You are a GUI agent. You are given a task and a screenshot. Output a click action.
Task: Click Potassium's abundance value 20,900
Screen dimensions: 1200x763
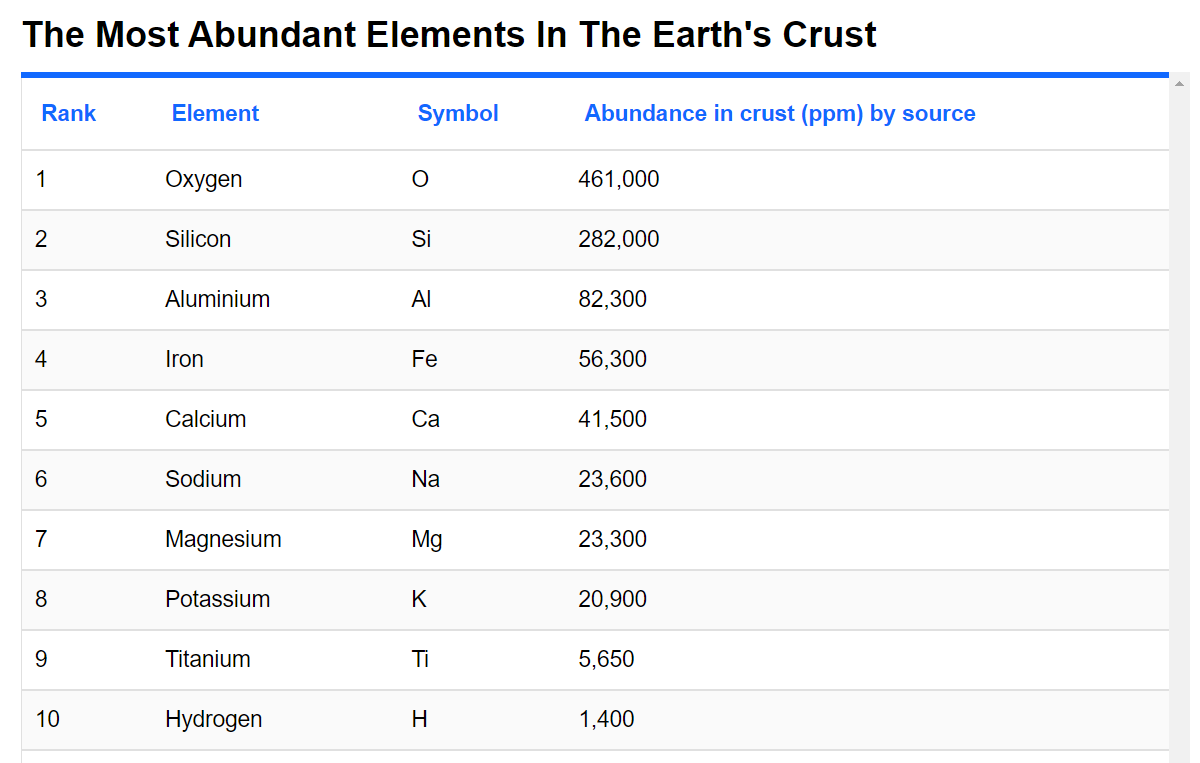point(613,600)
